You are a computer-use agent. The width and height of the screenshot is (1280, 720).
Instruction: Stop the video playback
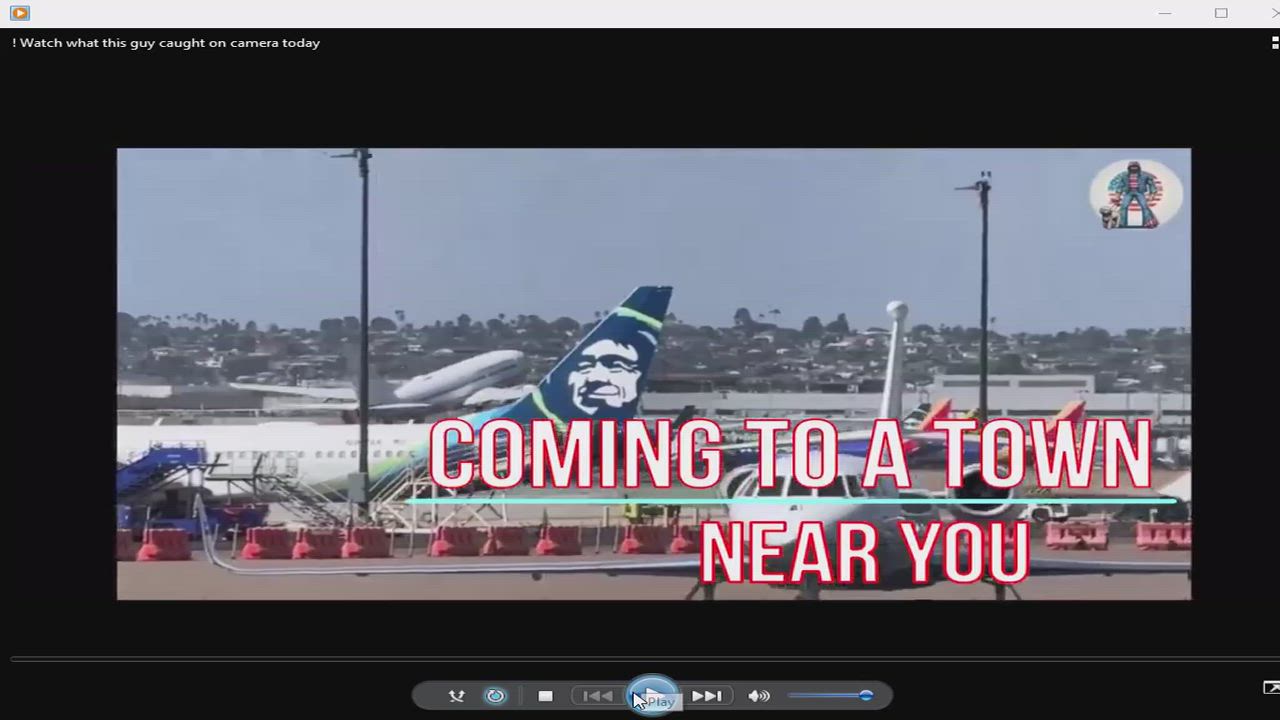[545, 696]
